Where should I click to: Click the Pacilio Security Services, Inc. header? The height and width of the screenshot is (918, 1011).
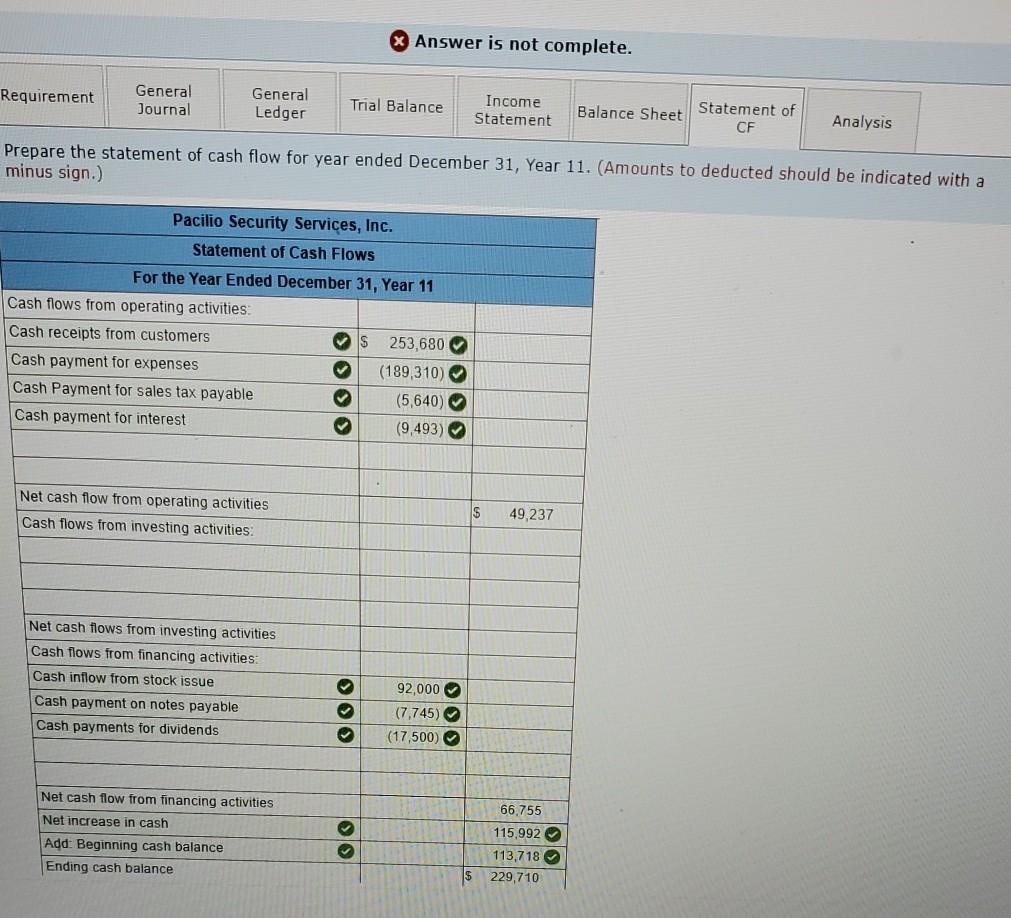(282, 224)
